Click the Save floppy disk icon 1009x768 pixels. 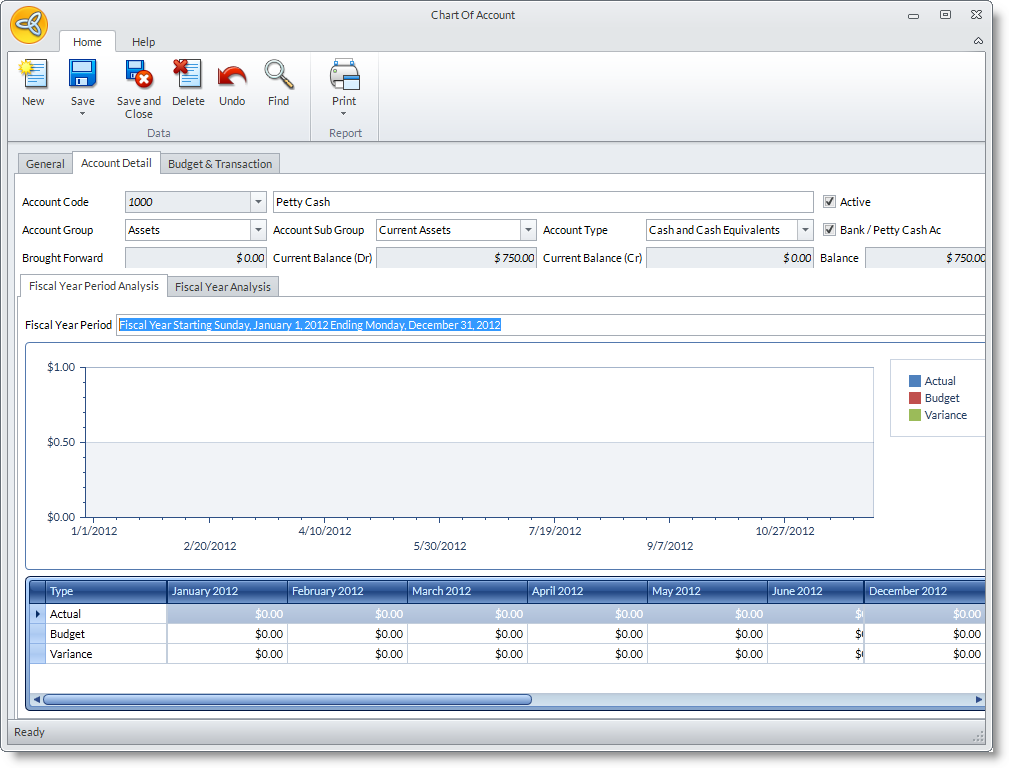point(82,75)
